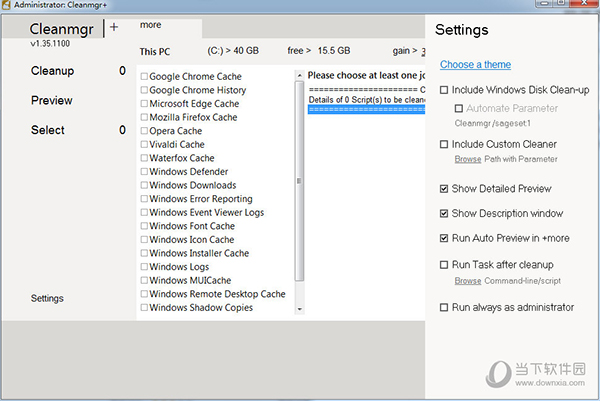Check Windows Shadow Copies

click(144, 307)
